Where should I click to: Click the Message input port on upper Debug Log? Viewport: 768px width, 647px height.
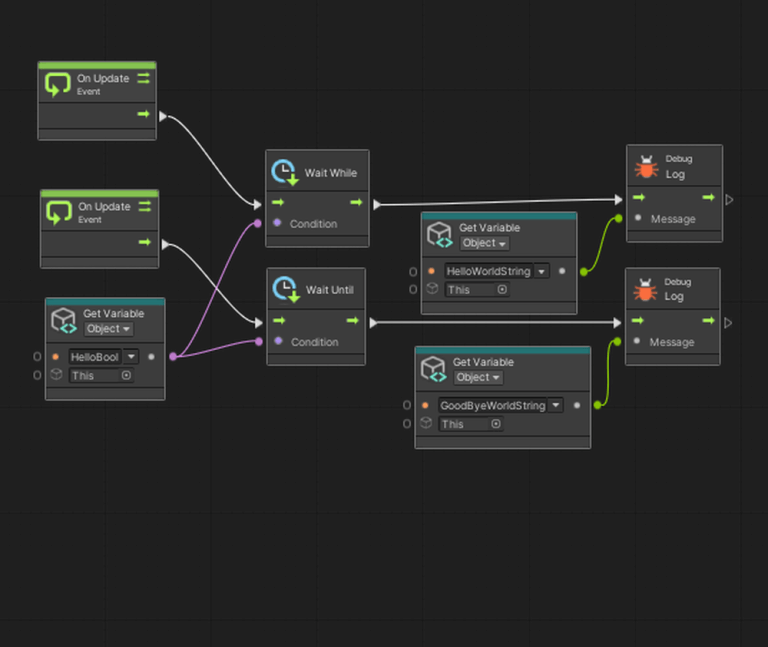tap(637, 218)
